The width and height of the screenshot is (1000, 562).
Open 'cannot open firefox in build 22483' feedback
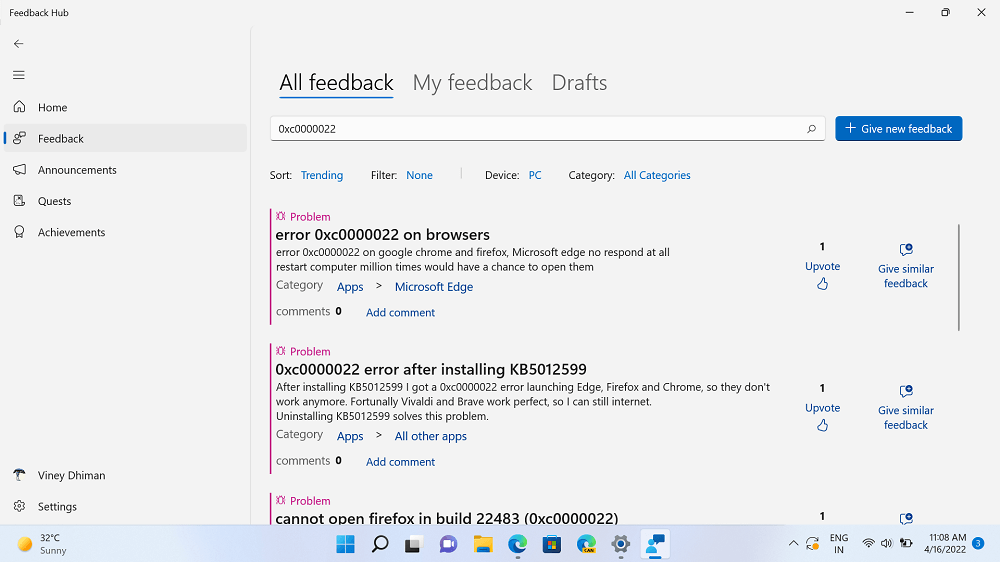446,518
